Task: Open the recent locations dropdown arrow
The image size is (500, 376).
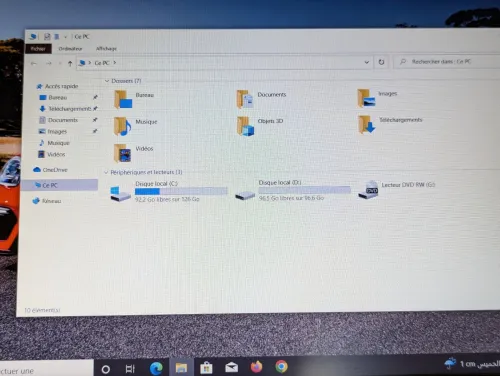Action: 60,63
